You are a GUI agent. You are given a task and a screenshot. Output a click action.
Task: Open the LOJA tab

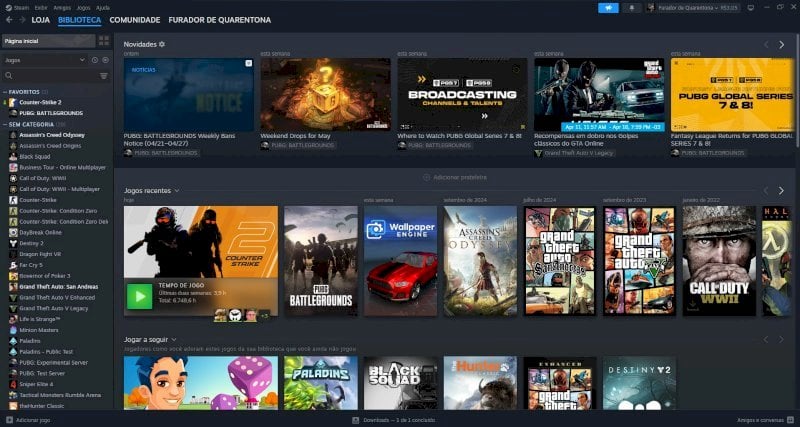point(40,20)
